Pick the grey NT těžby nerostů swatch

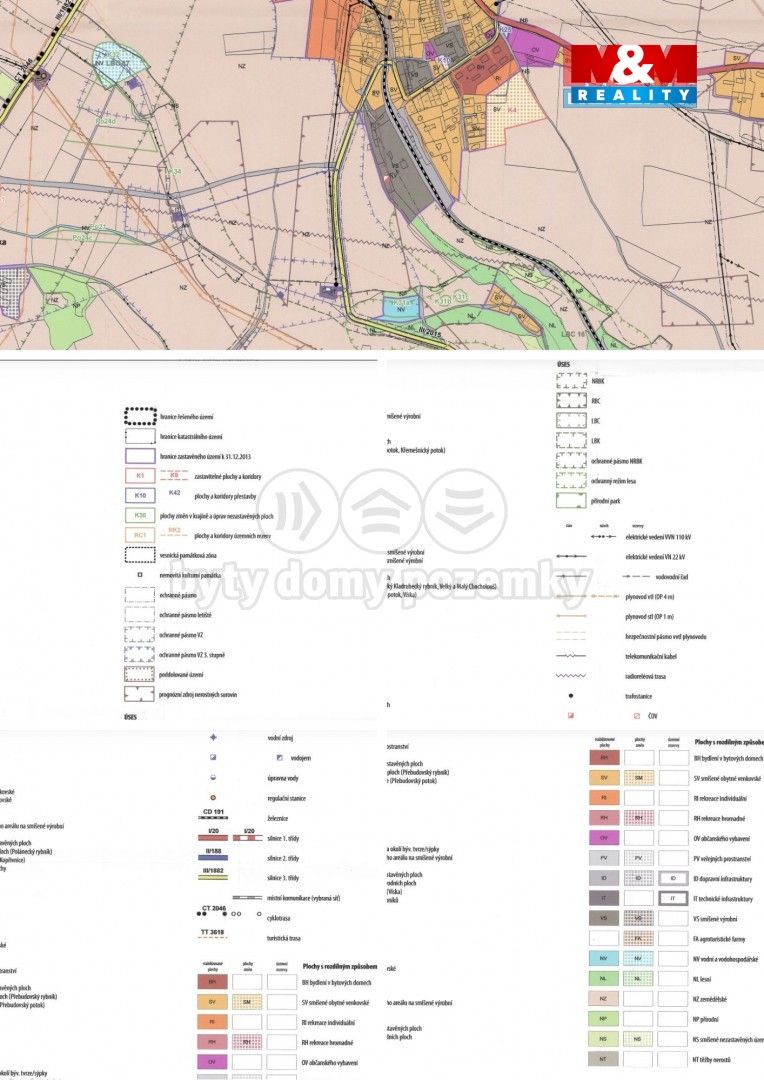coord(604,1059)
